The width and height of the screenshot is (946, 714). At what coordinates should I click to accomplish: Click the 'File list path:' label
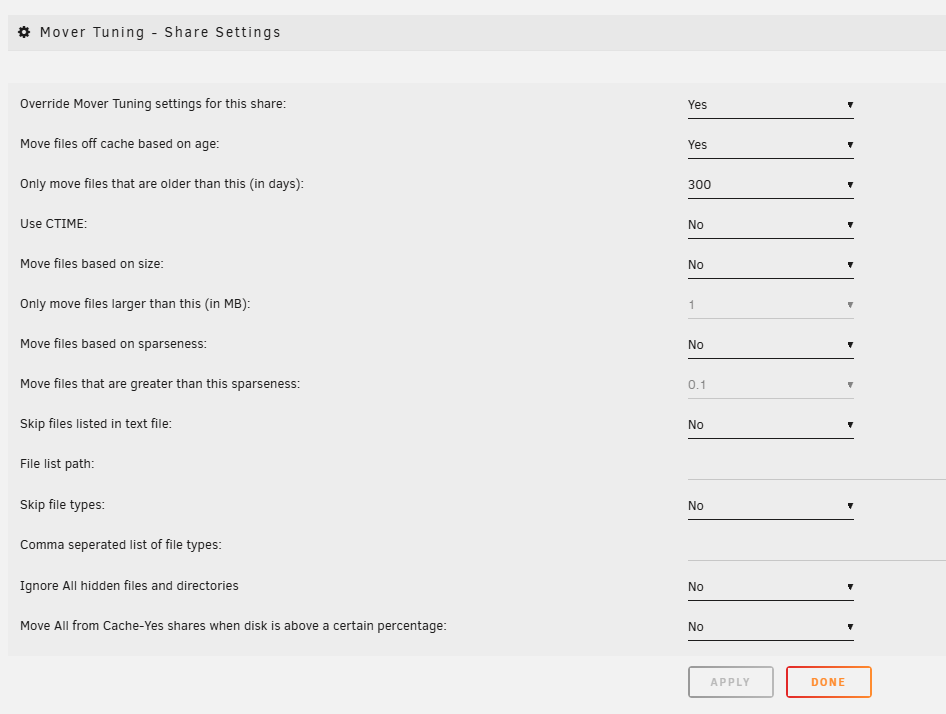click(x=57, y=464)
